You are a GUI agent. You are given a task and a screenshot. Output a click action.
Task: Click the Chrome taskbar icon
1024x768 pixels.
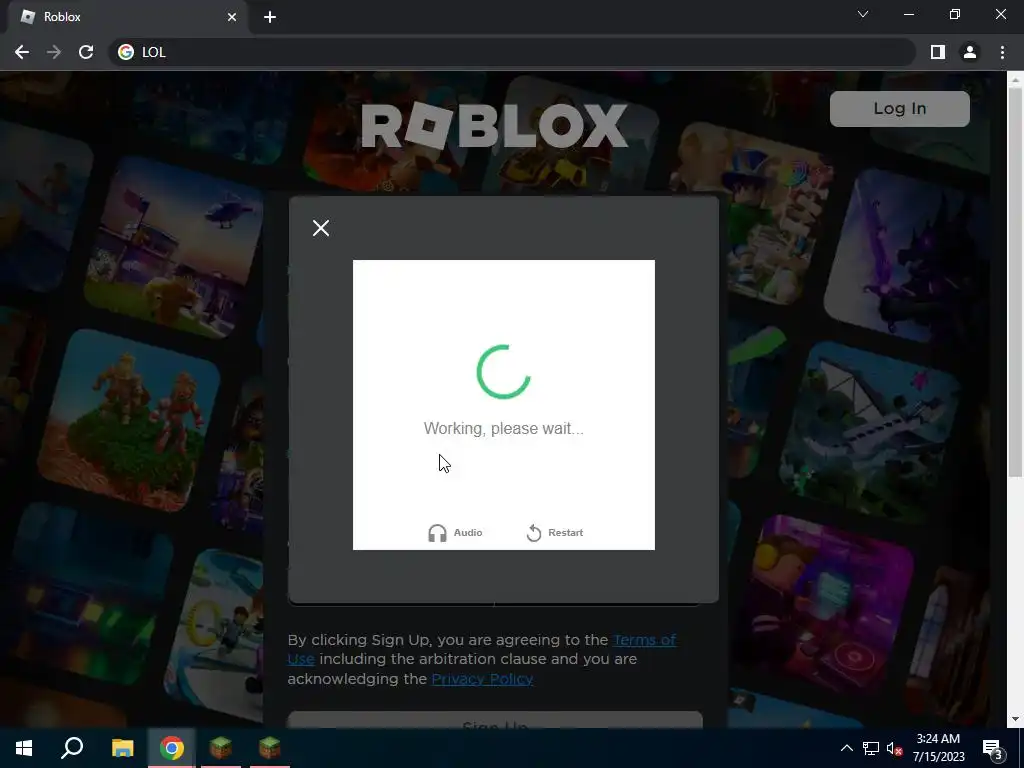click(x=172, y=748)
